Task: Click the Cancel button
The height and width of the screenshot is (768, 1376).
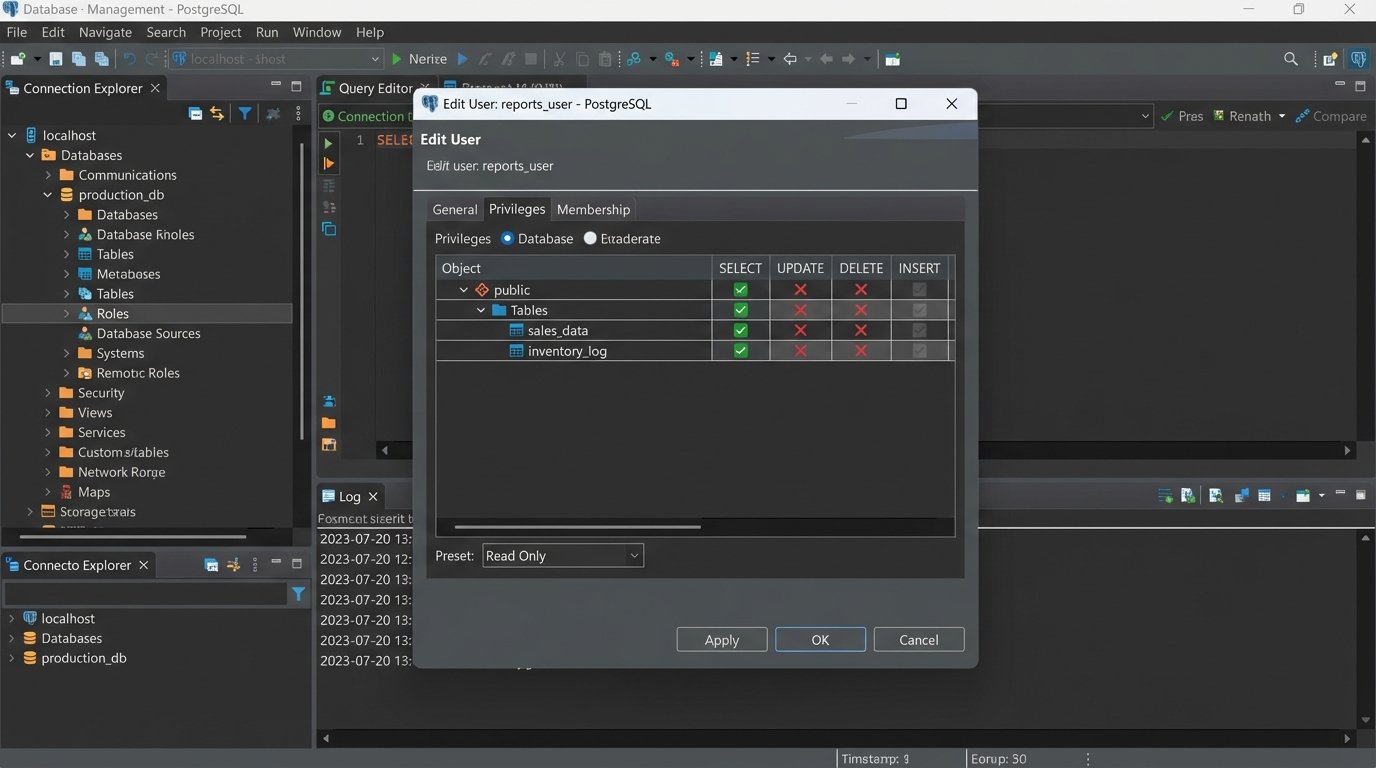Action: pos(917,639)
